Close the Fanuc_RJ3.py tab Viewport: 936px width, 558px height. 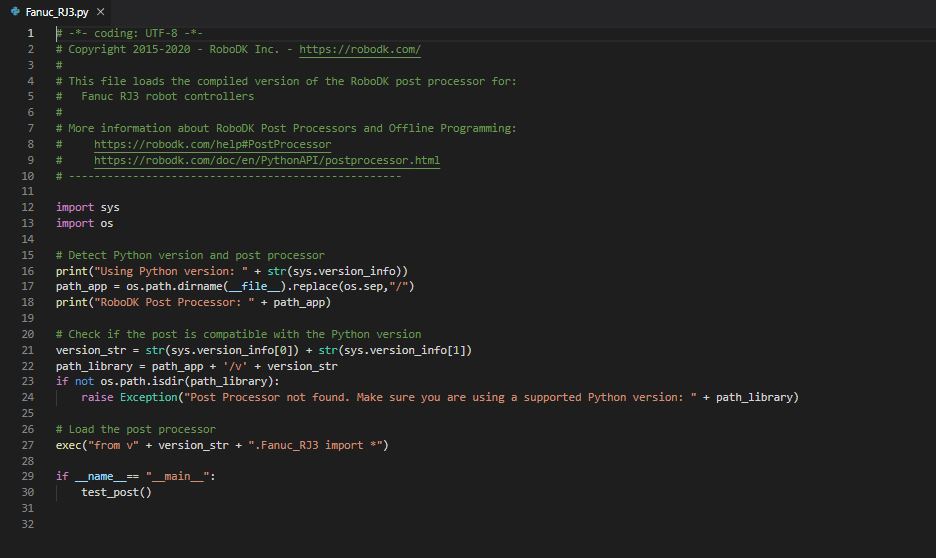point(100,12)
